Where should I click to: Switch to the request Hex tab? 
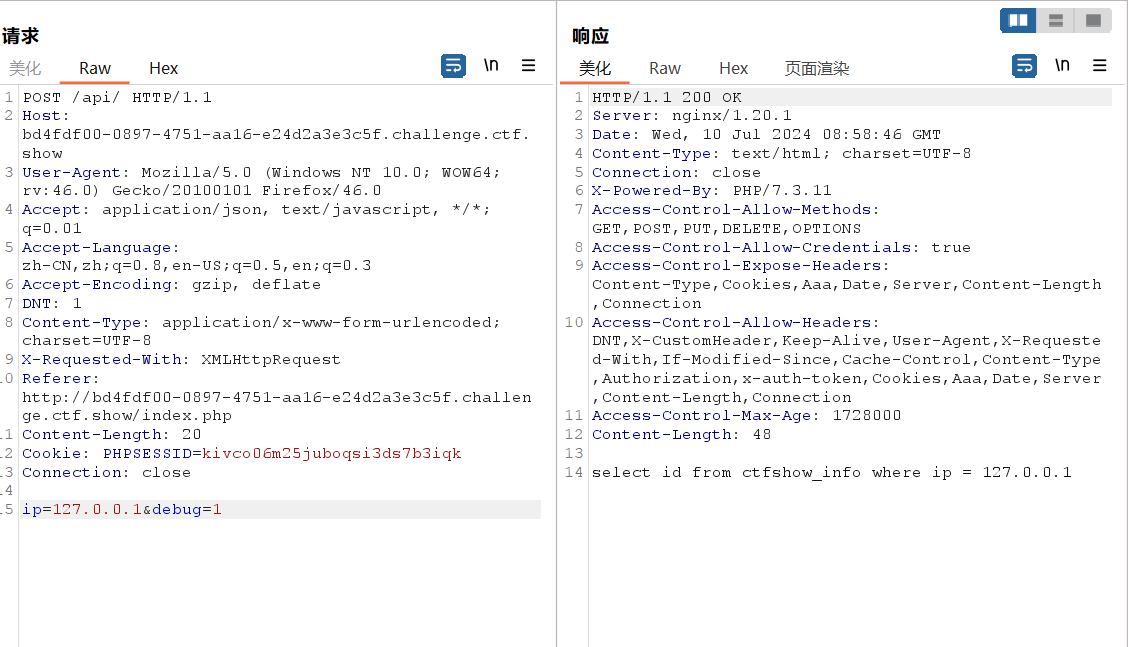pyautogui.click(x=163, y=68)
